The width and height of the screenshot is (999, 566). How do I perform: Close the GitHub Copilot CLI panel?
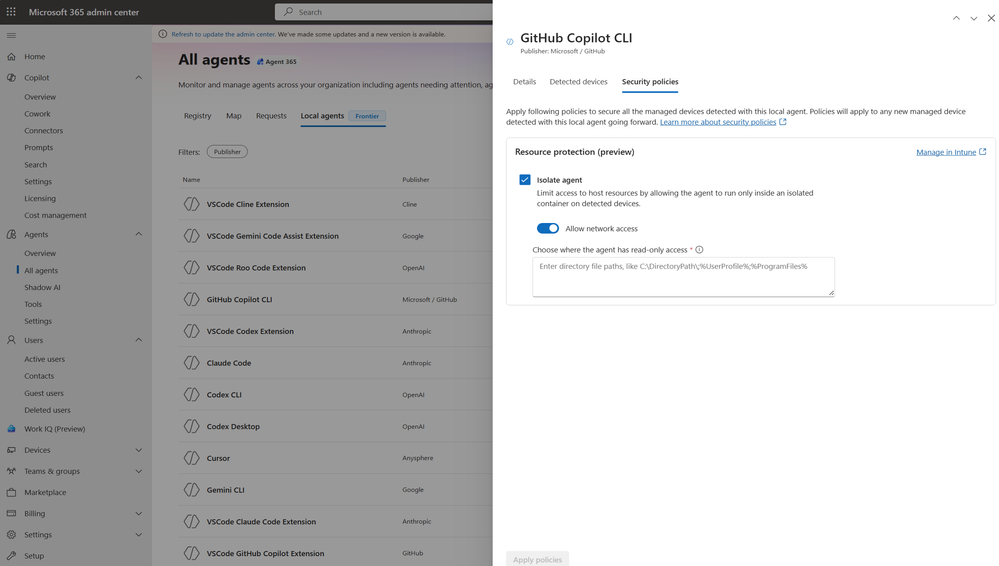click(991, 18)
